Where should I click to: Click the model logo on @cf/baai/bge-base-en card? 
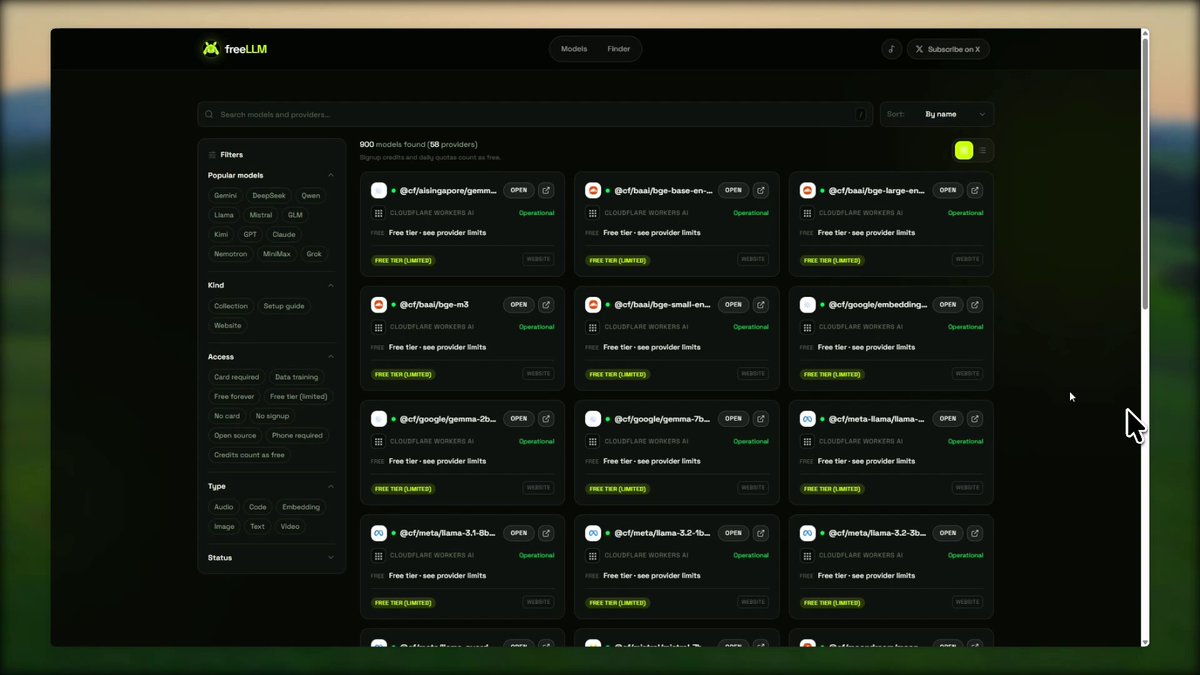point(593,190)
